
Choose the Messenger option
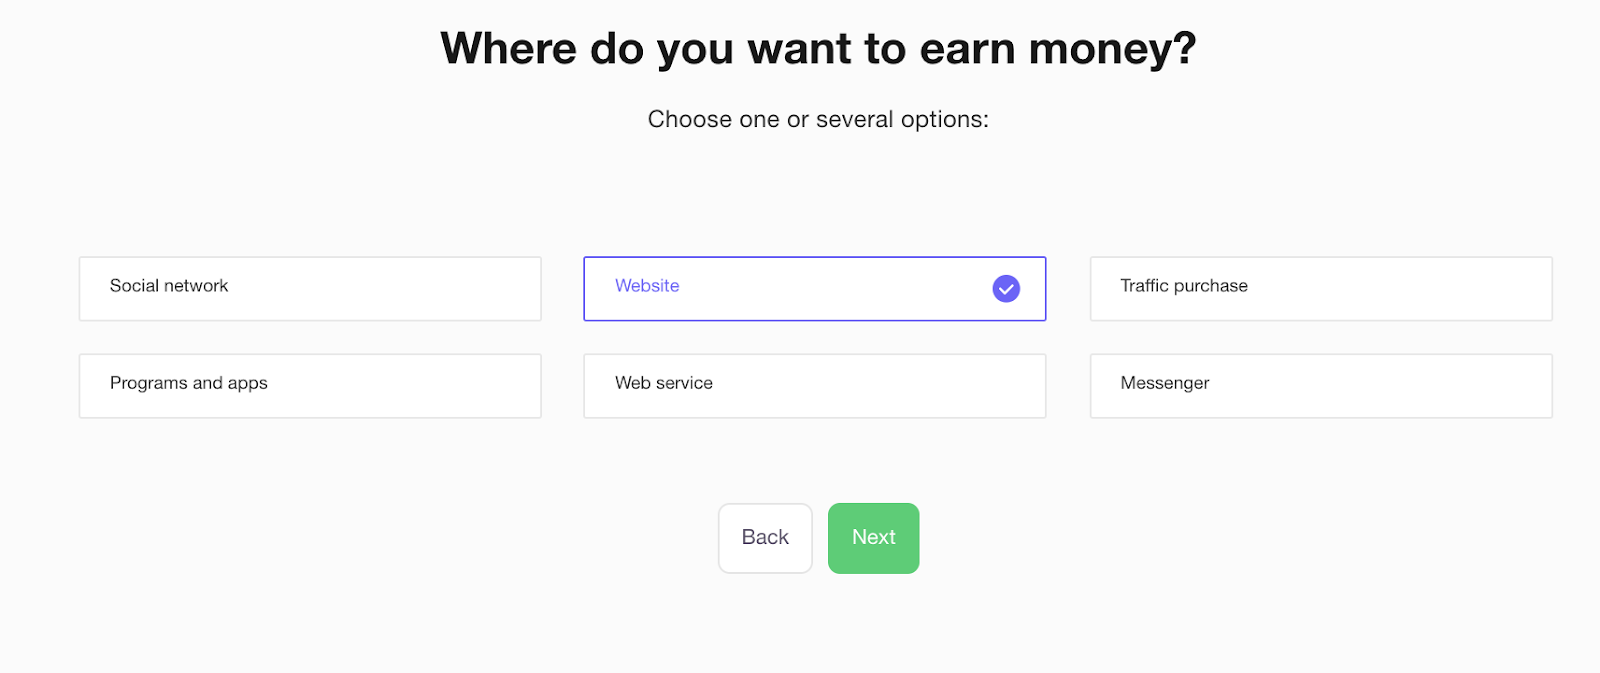tap(1321, 386)
